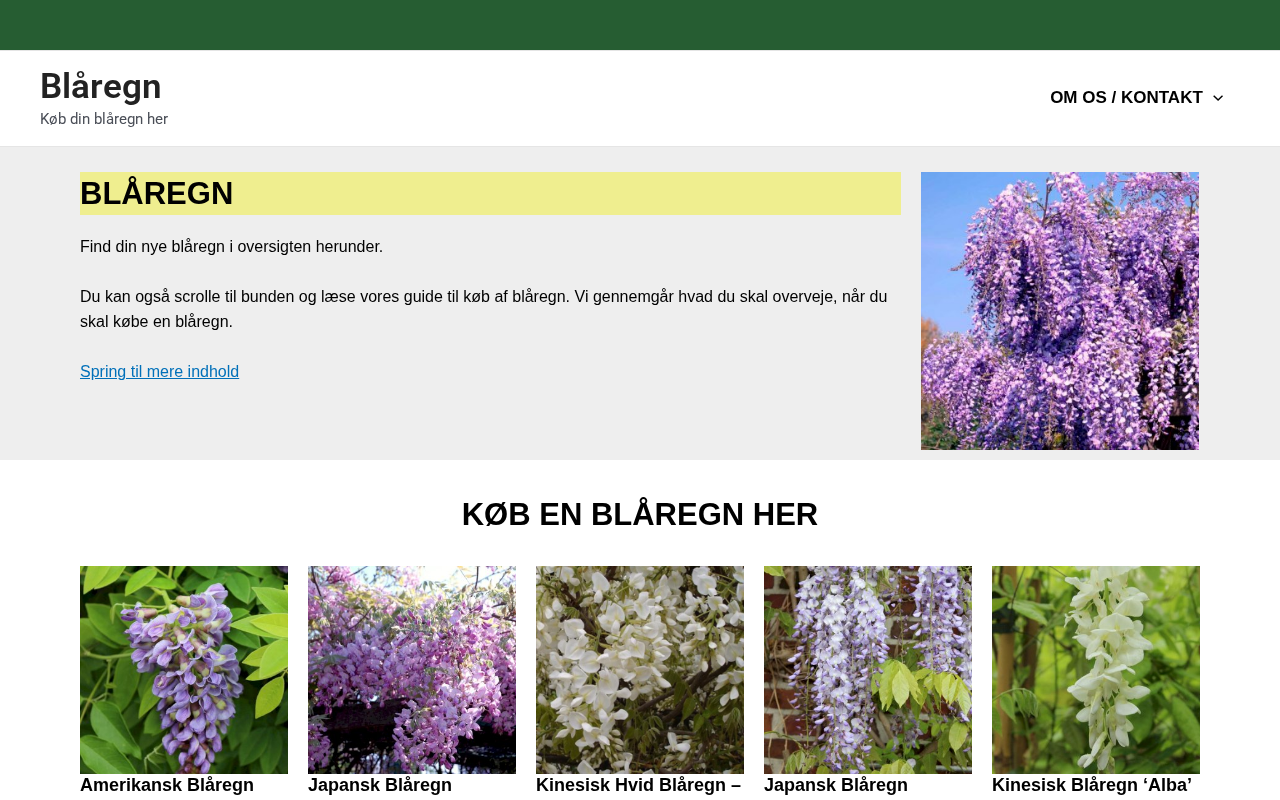Open the Kinesisk Blåregn 'Alba' product image

[1096, 670]
